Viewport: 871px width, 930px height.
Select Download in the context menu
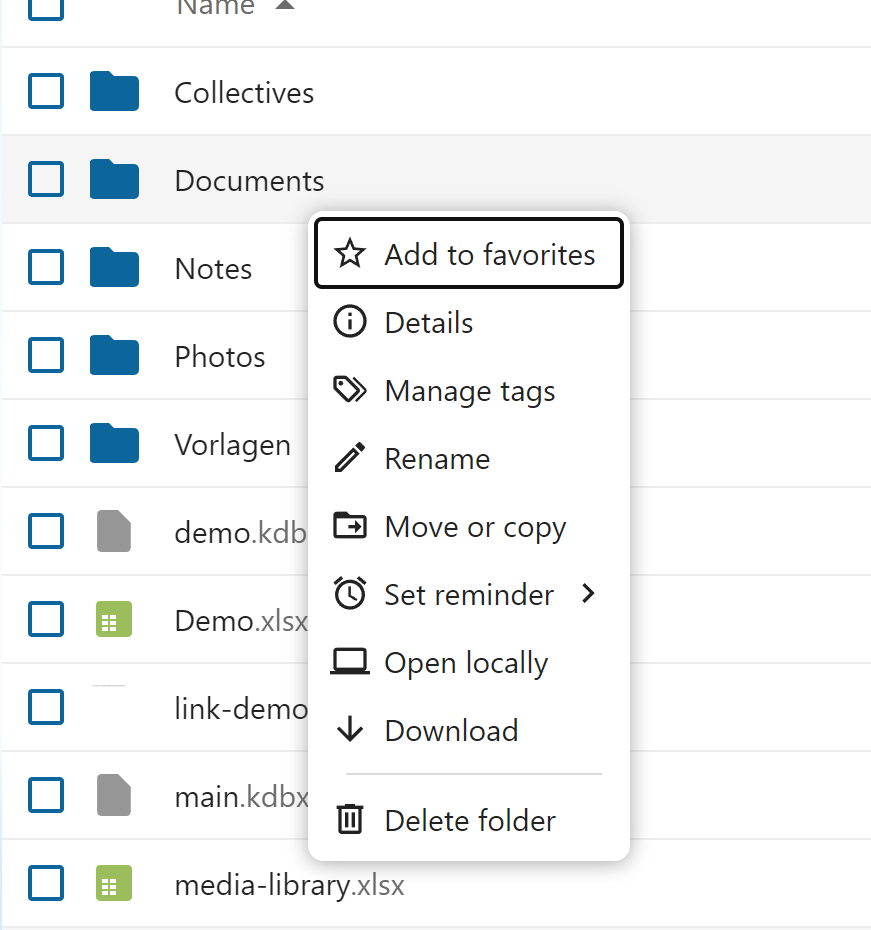tap(451, 731)
